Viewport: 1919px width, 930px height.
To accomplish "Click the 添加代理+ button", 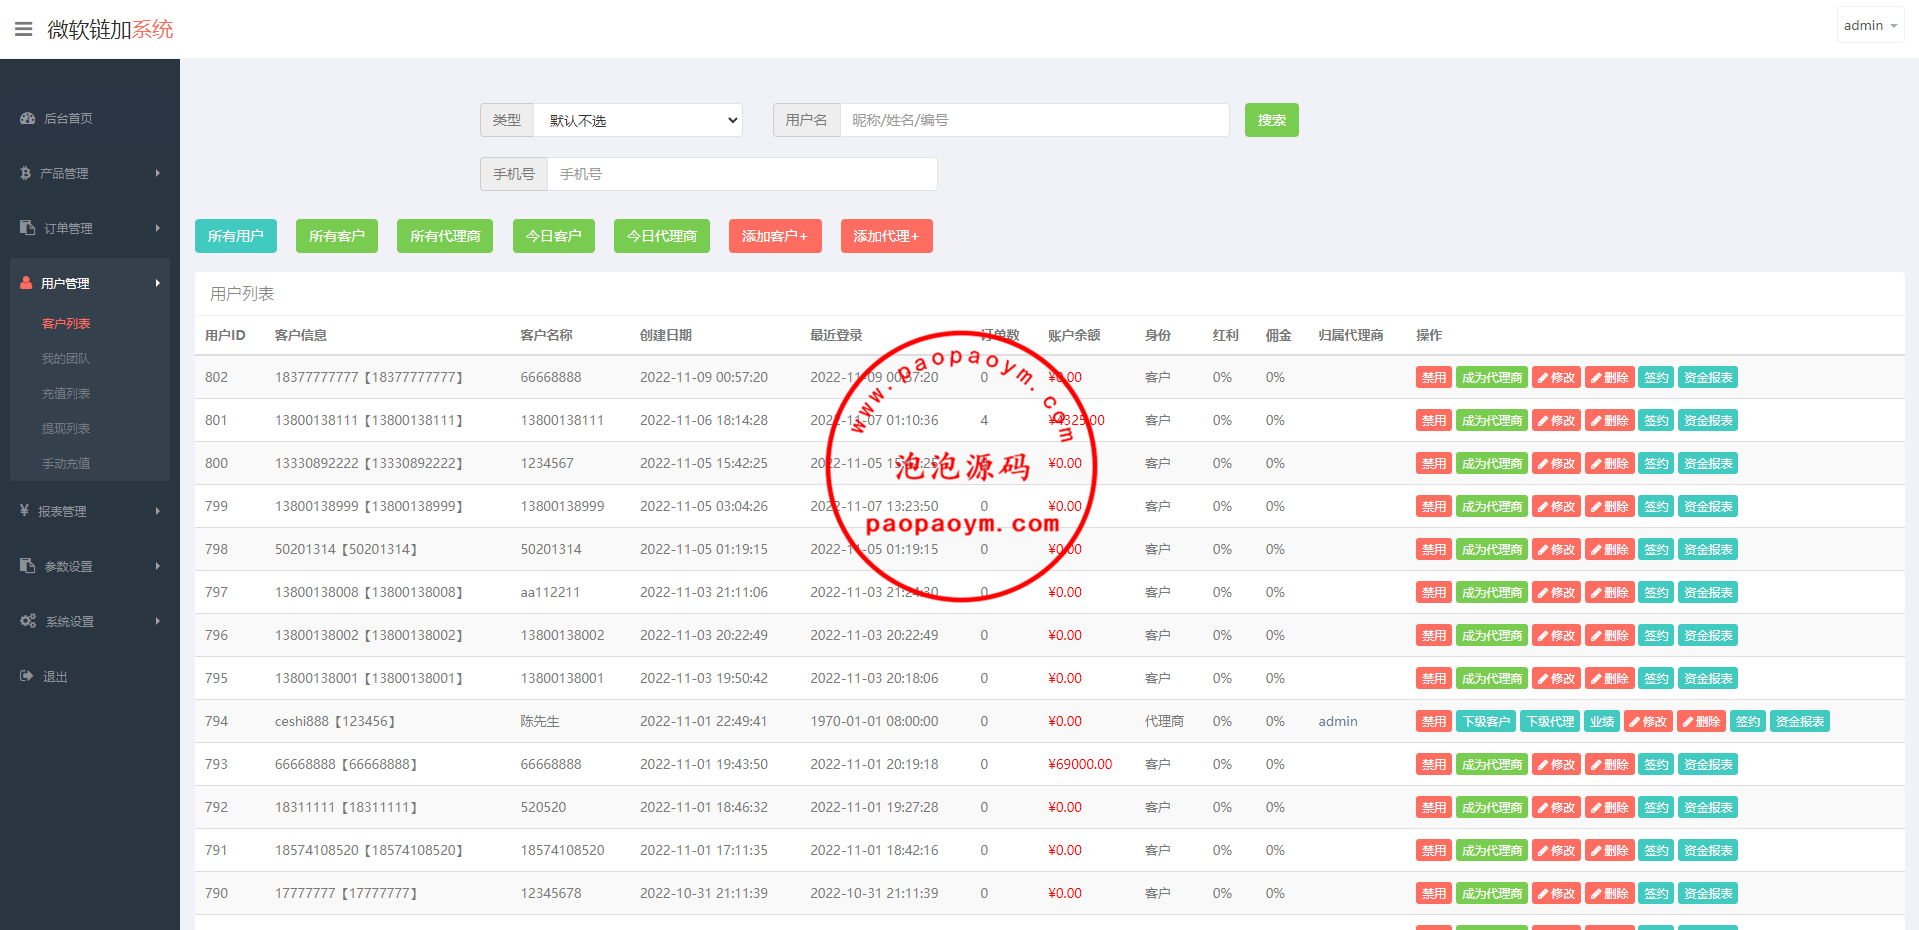I will [887, 236].
